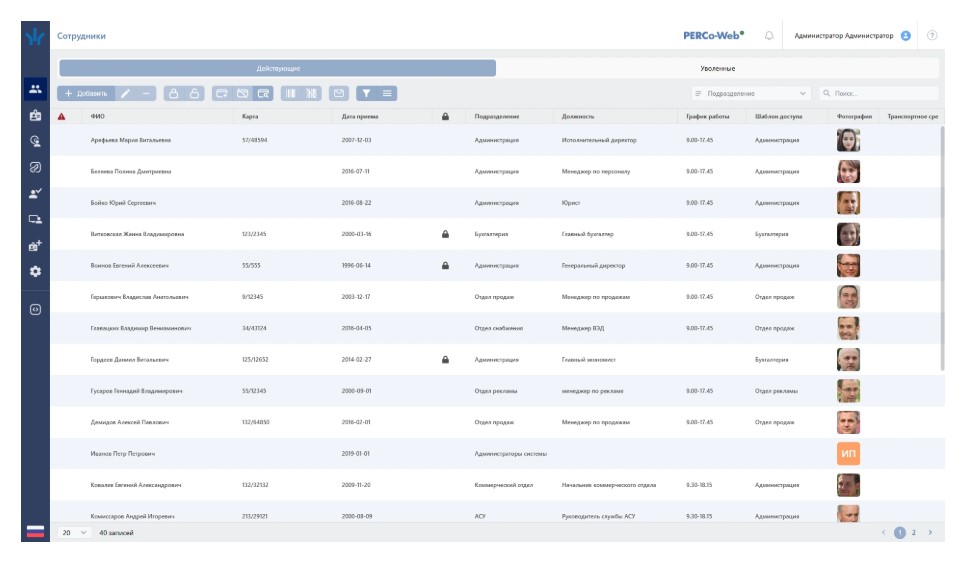Open the help question mark icon
Screen dimensions: 966x565
coord(932,35)
